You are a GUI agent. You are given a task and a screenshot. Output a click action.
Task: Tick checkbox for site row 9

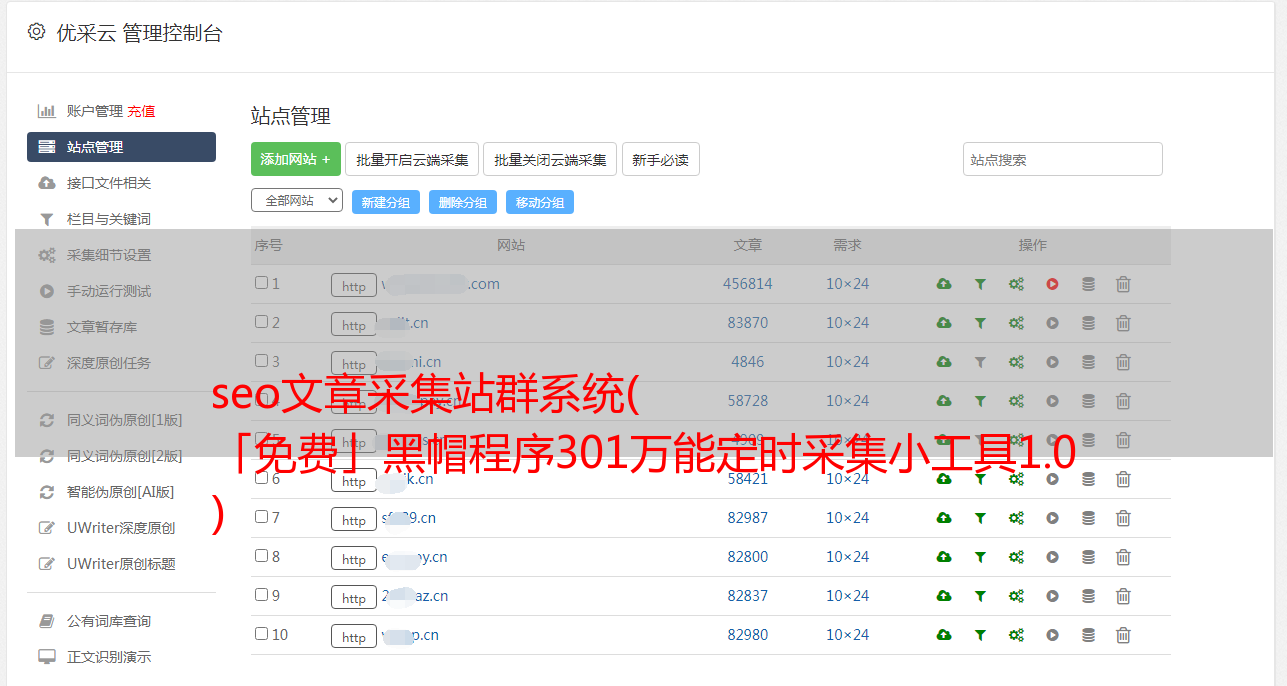pos(261,595)
